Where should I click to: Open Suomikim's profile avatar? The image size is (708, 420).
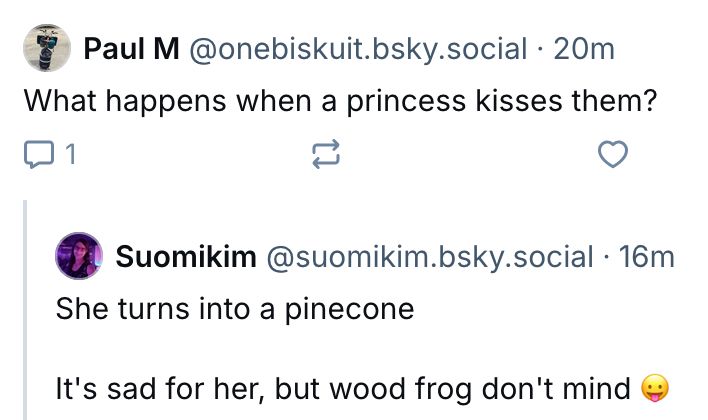pos(79,257)
